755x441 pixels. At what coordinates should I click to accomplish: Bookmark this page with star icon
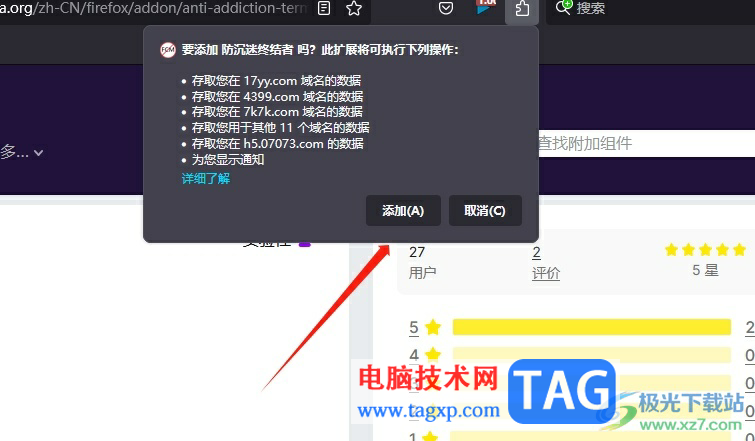point(354,8)
